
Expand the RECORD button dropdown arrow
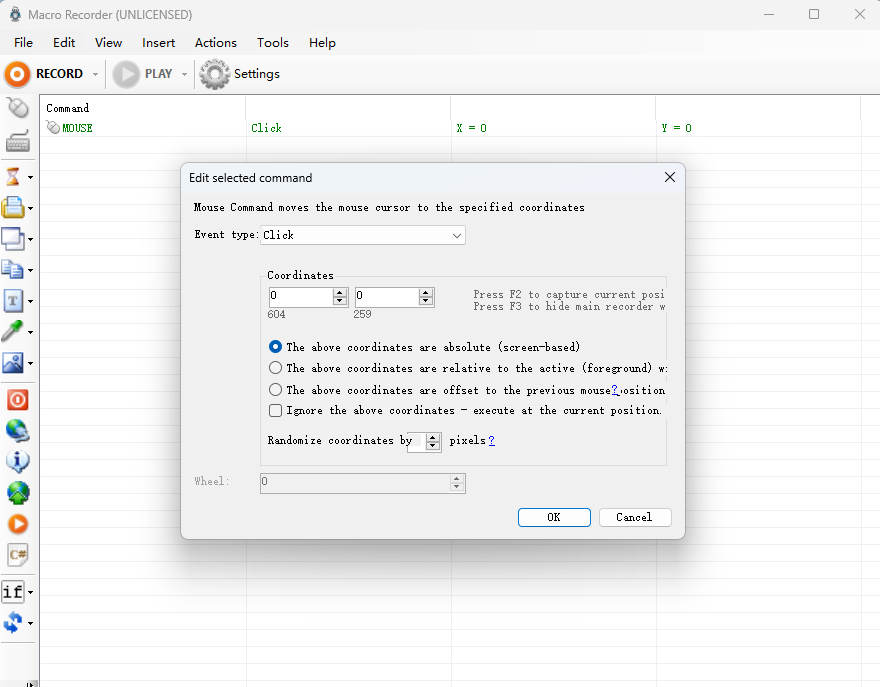coord(95,74)
